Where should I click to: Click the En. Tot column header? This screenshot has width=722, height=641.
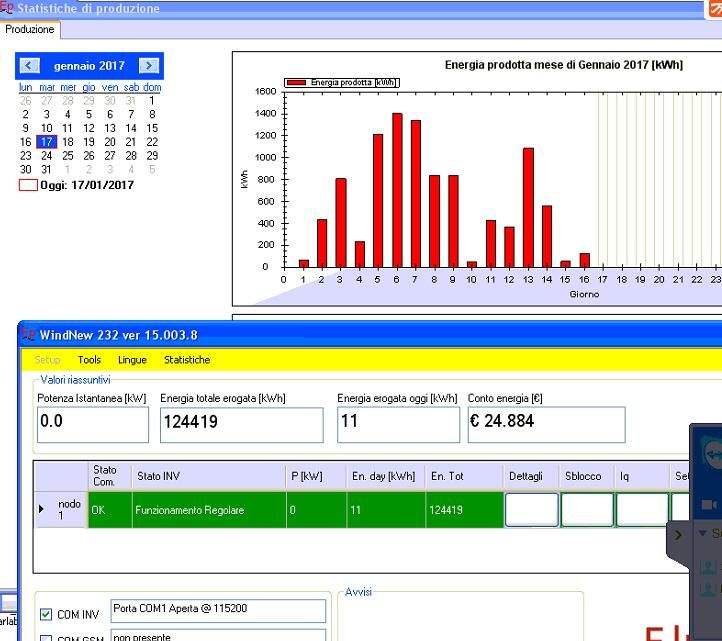point(464,476)
